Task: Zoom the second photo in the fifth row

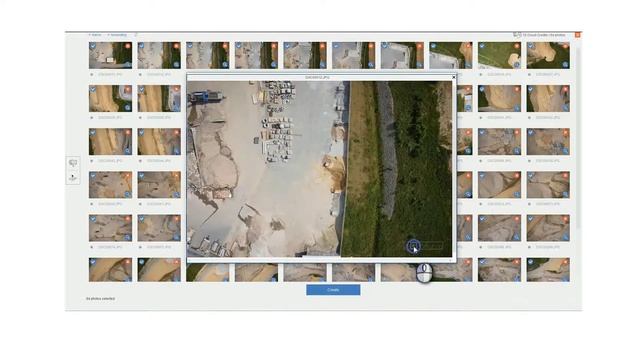Action: (x=176, y=237)
